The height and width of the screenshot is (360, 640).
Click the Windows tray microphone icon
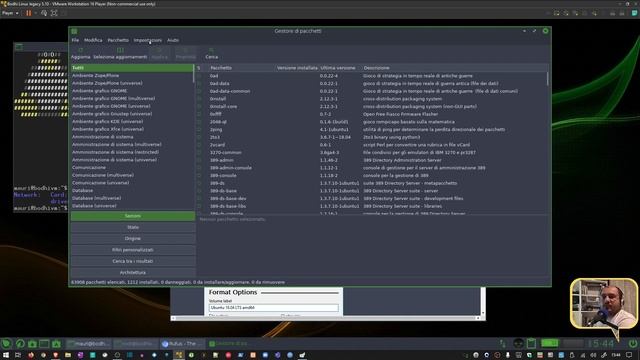point(507,355)
